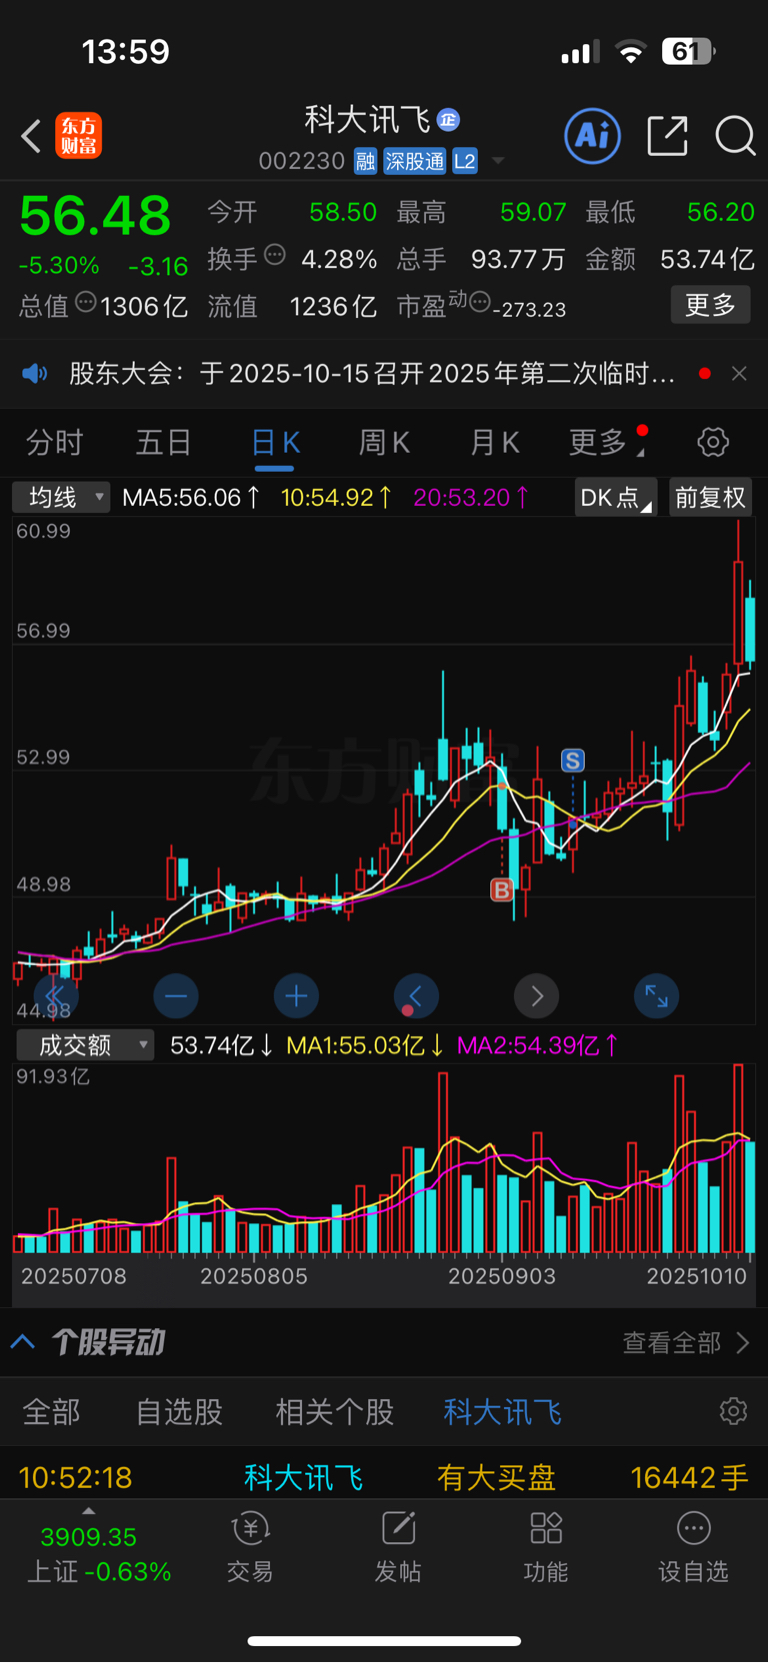Select the 日K chart tab
This screenshot has height=1663, width=768.
275,442
